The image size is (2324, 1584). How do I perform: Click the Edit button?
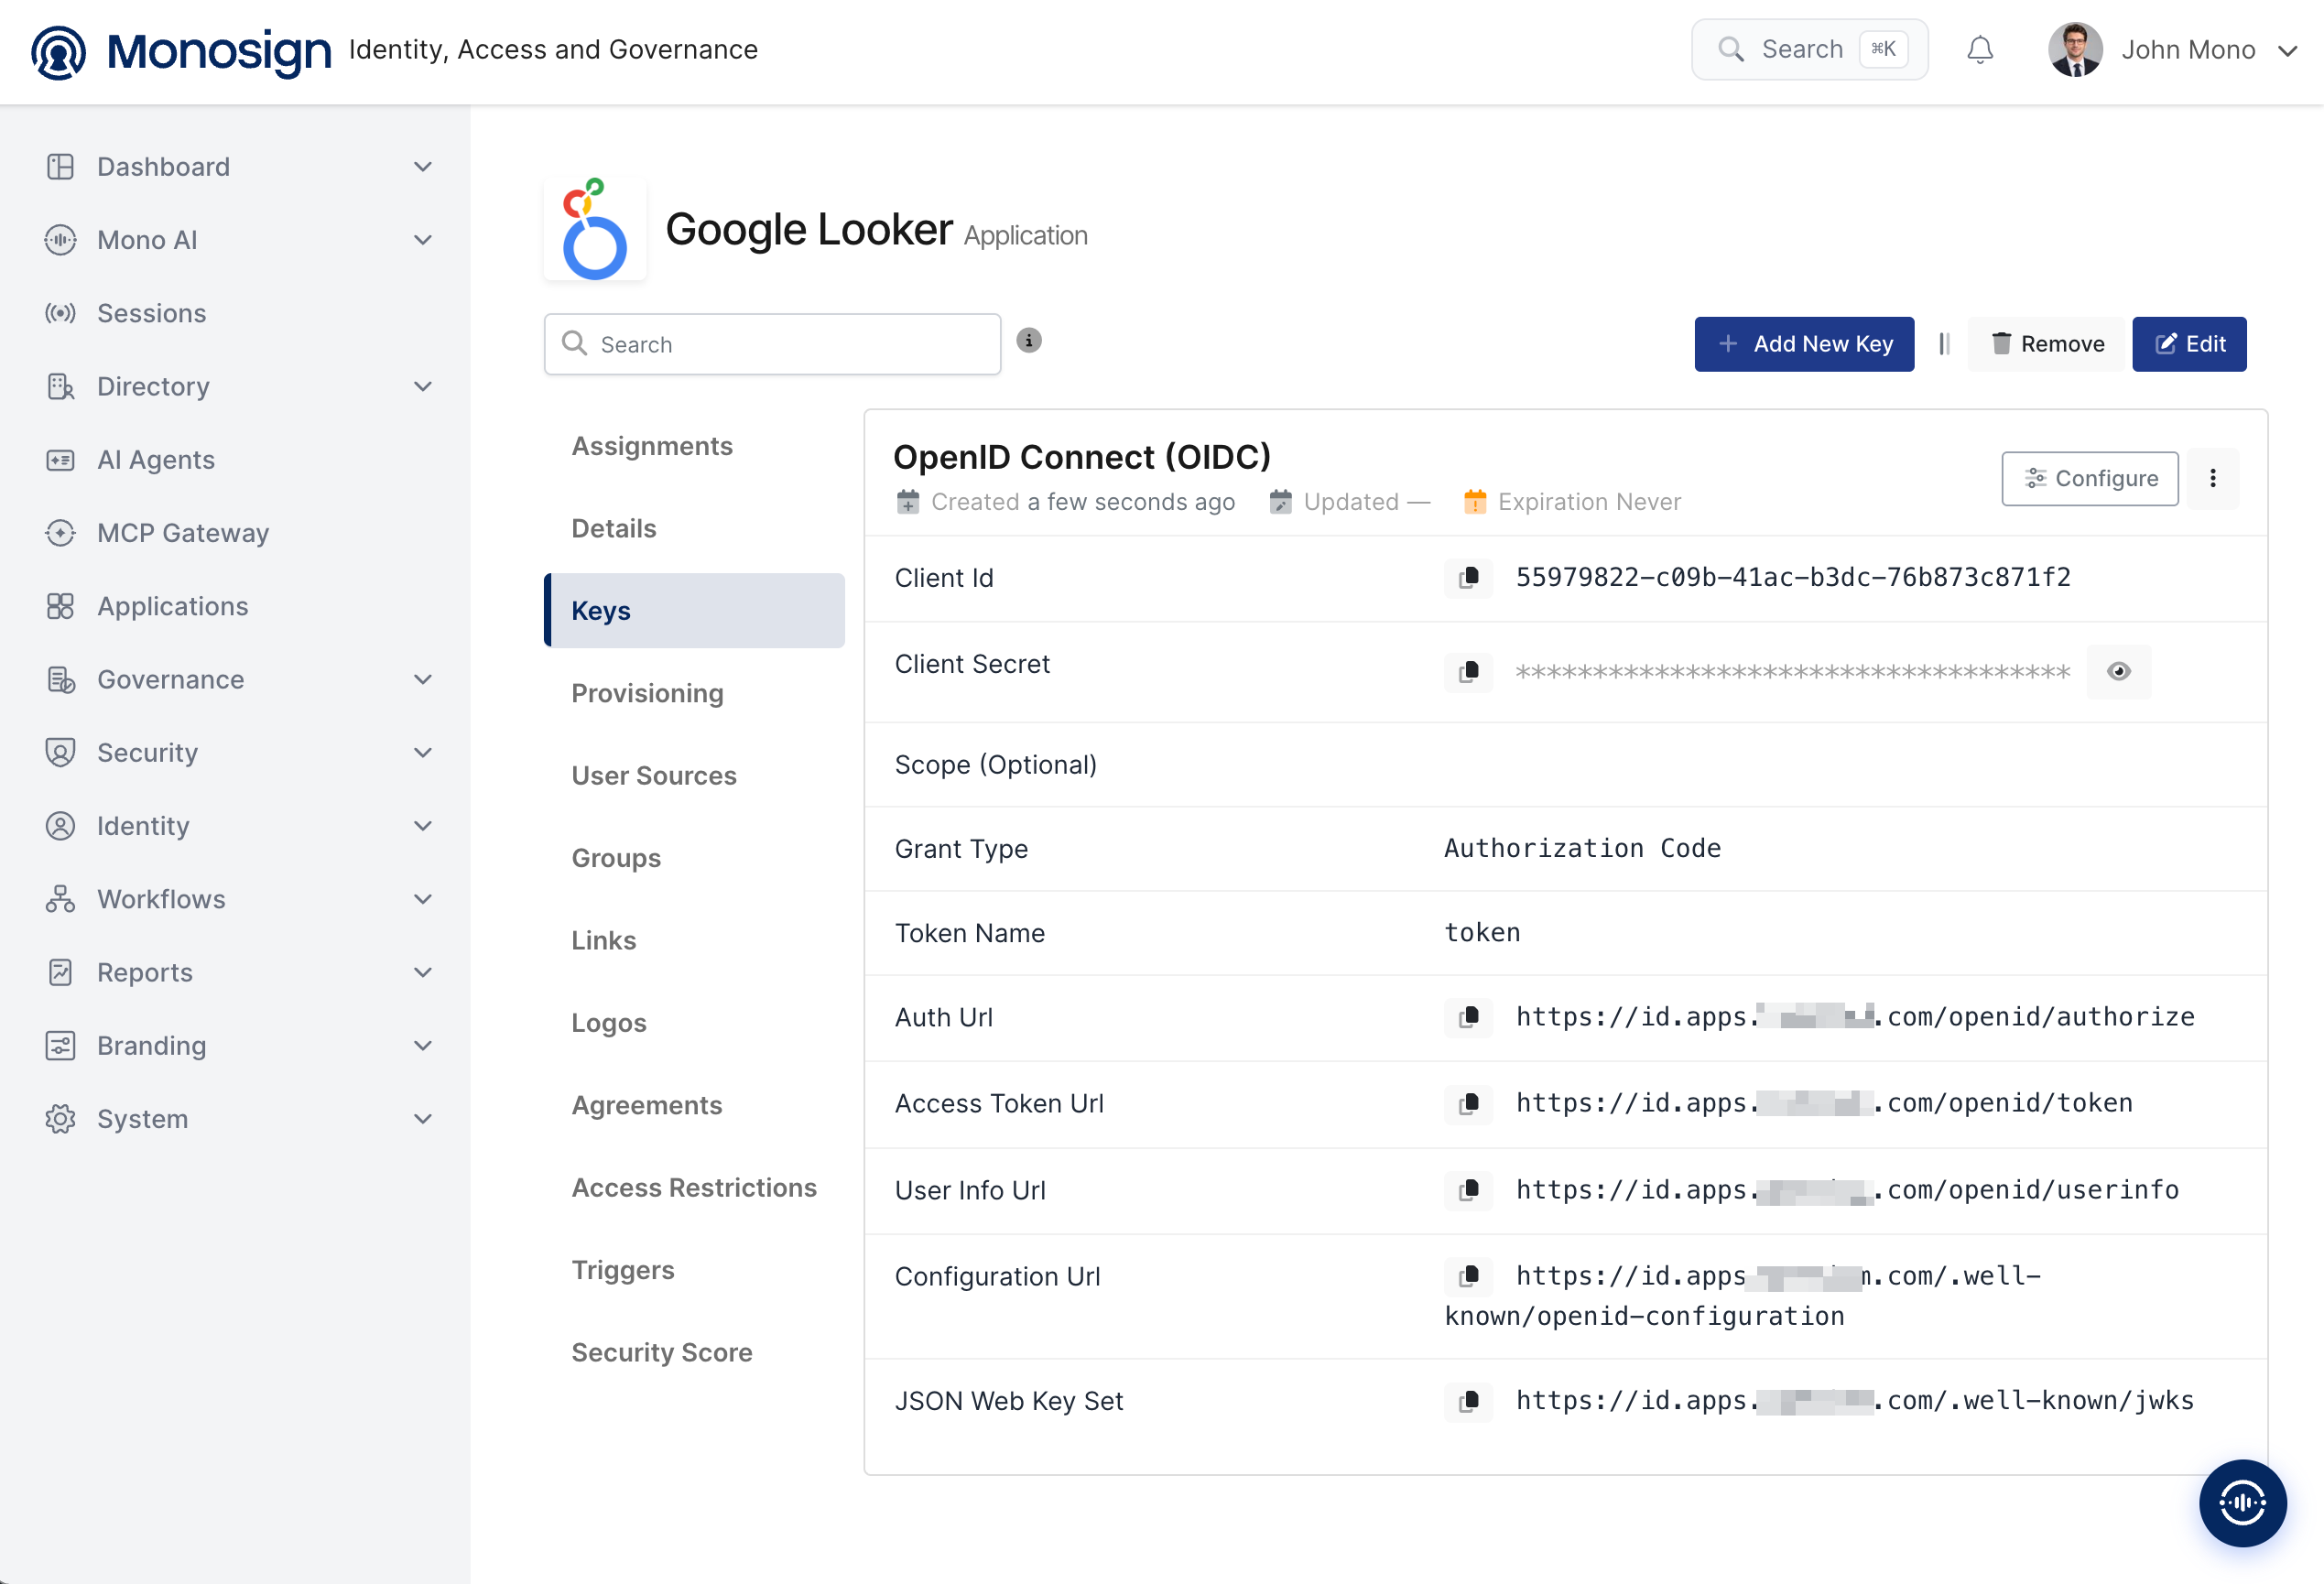2189,344
